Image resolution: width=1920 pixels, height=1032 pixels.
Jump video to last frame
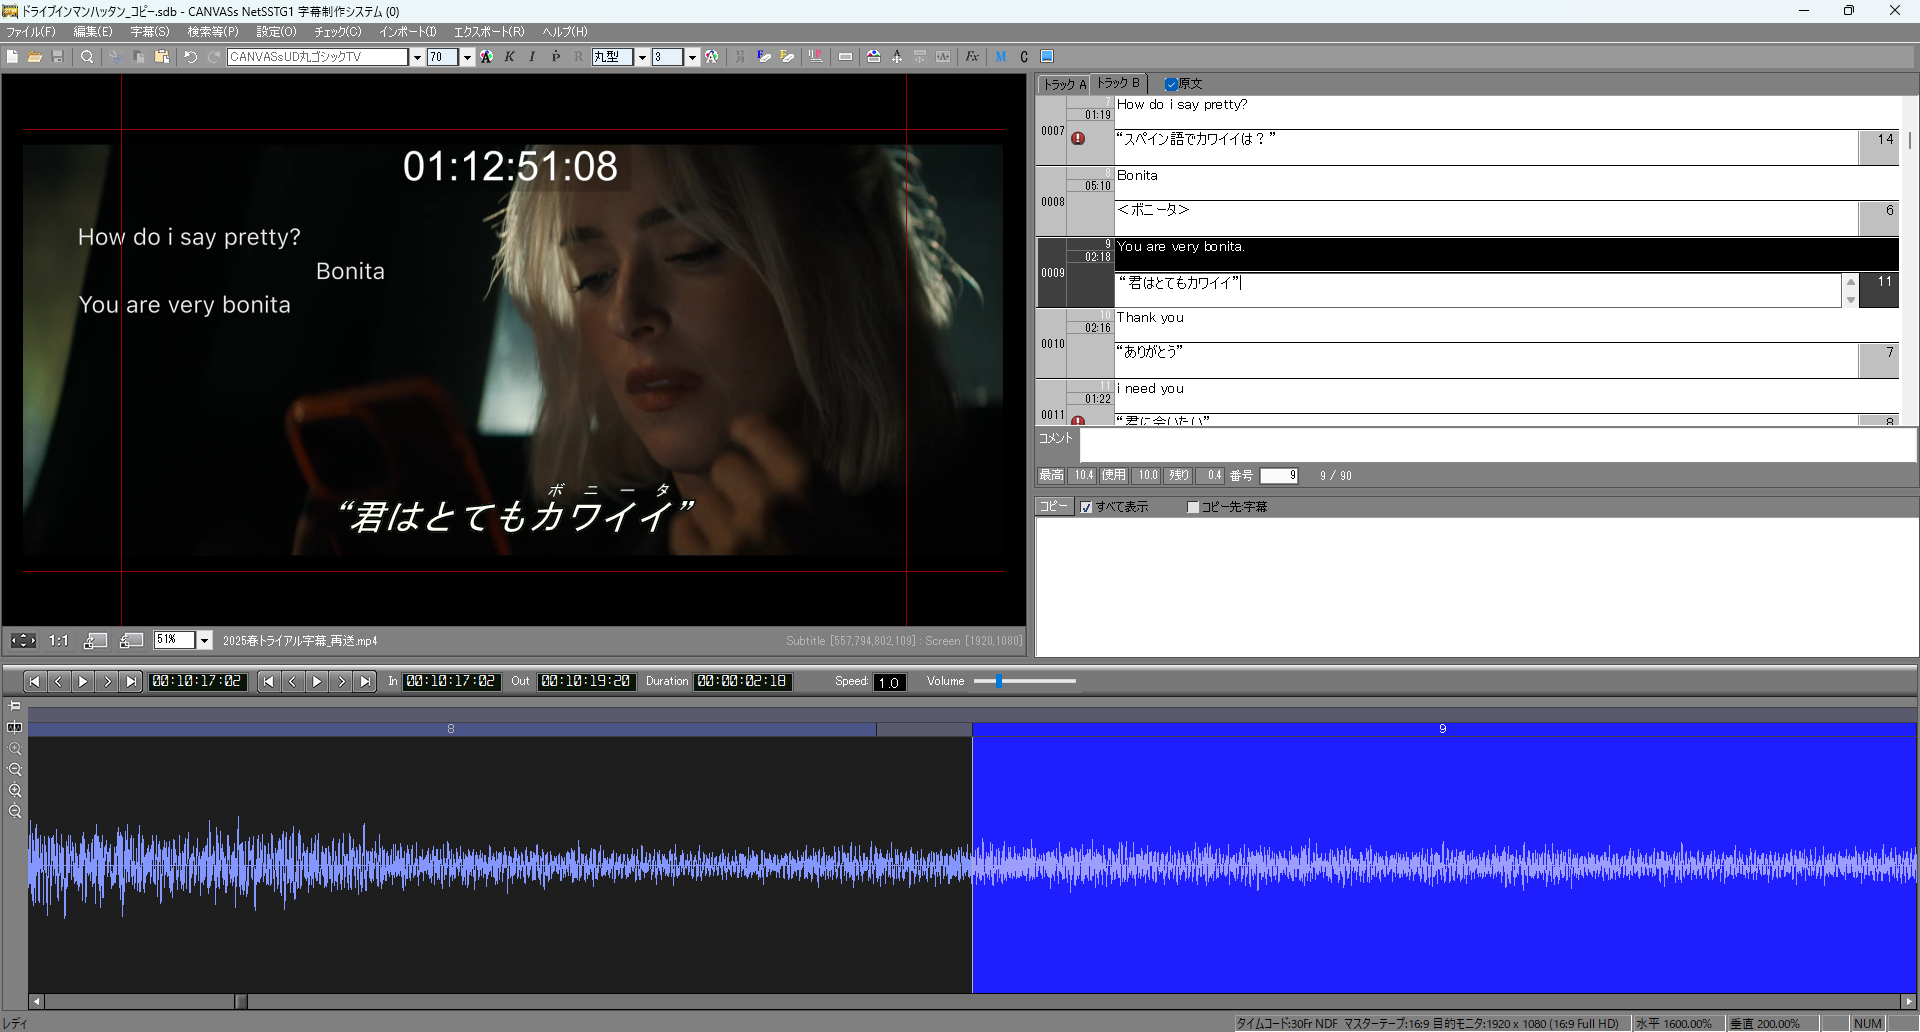[x=131, y=681]
